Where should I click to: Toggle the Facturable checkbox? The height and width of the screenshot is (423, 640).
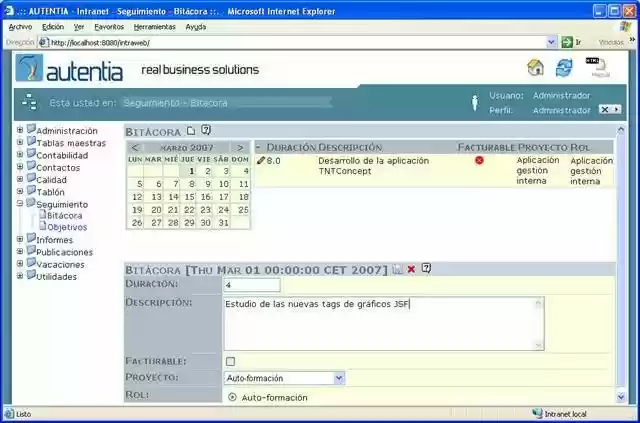click(x=231, y=361)
